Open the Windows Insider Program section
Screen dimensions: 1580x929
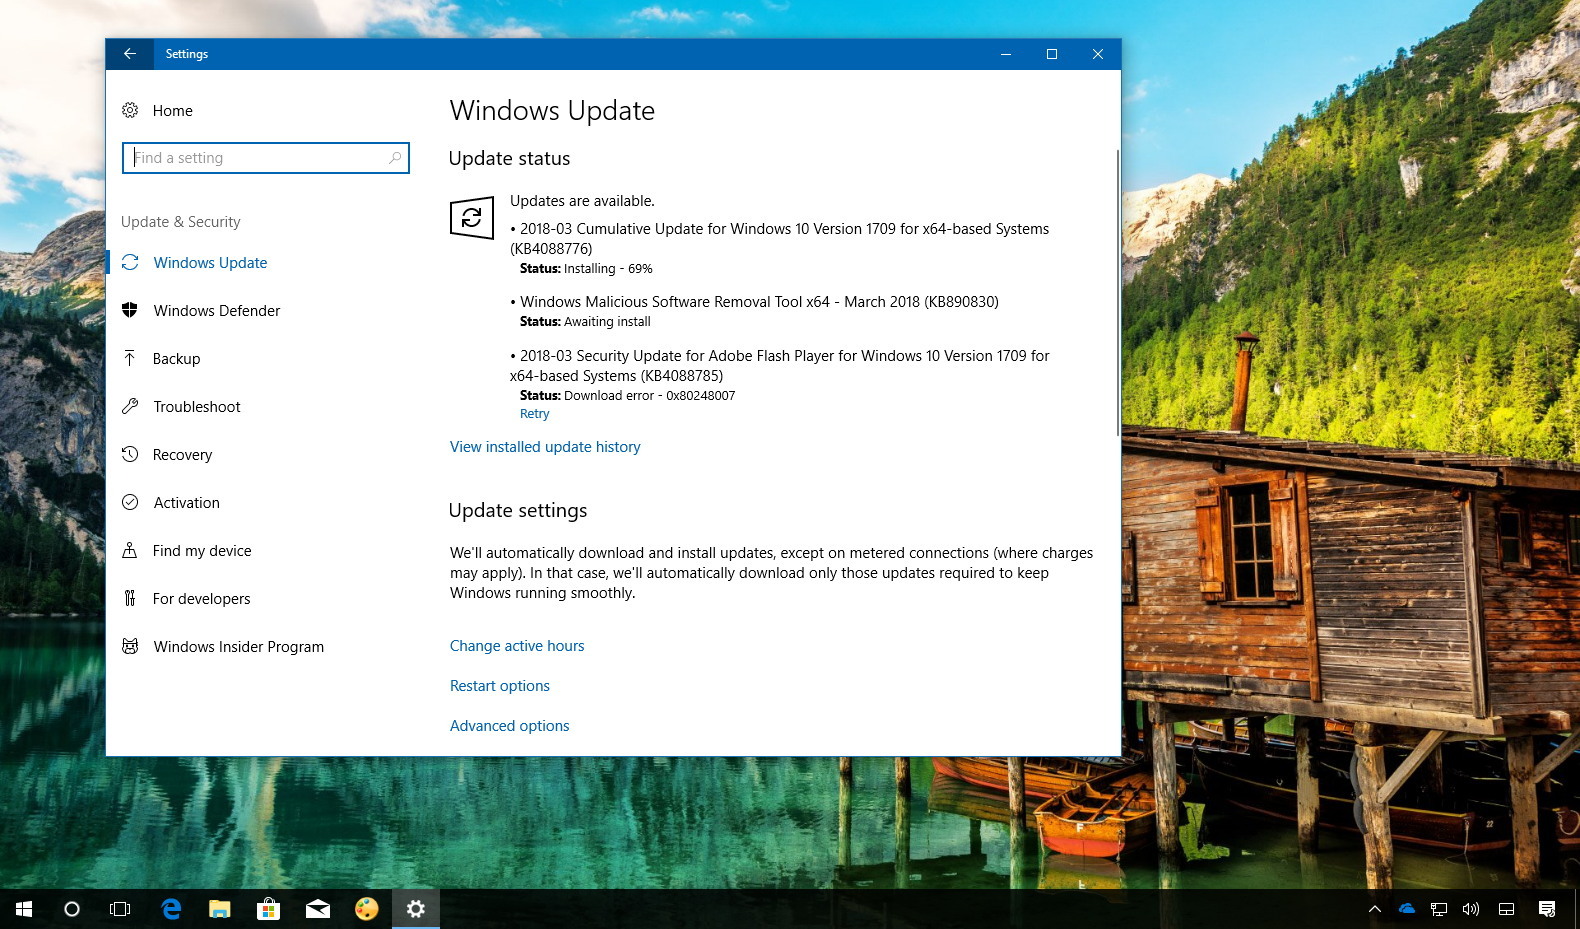238,646
